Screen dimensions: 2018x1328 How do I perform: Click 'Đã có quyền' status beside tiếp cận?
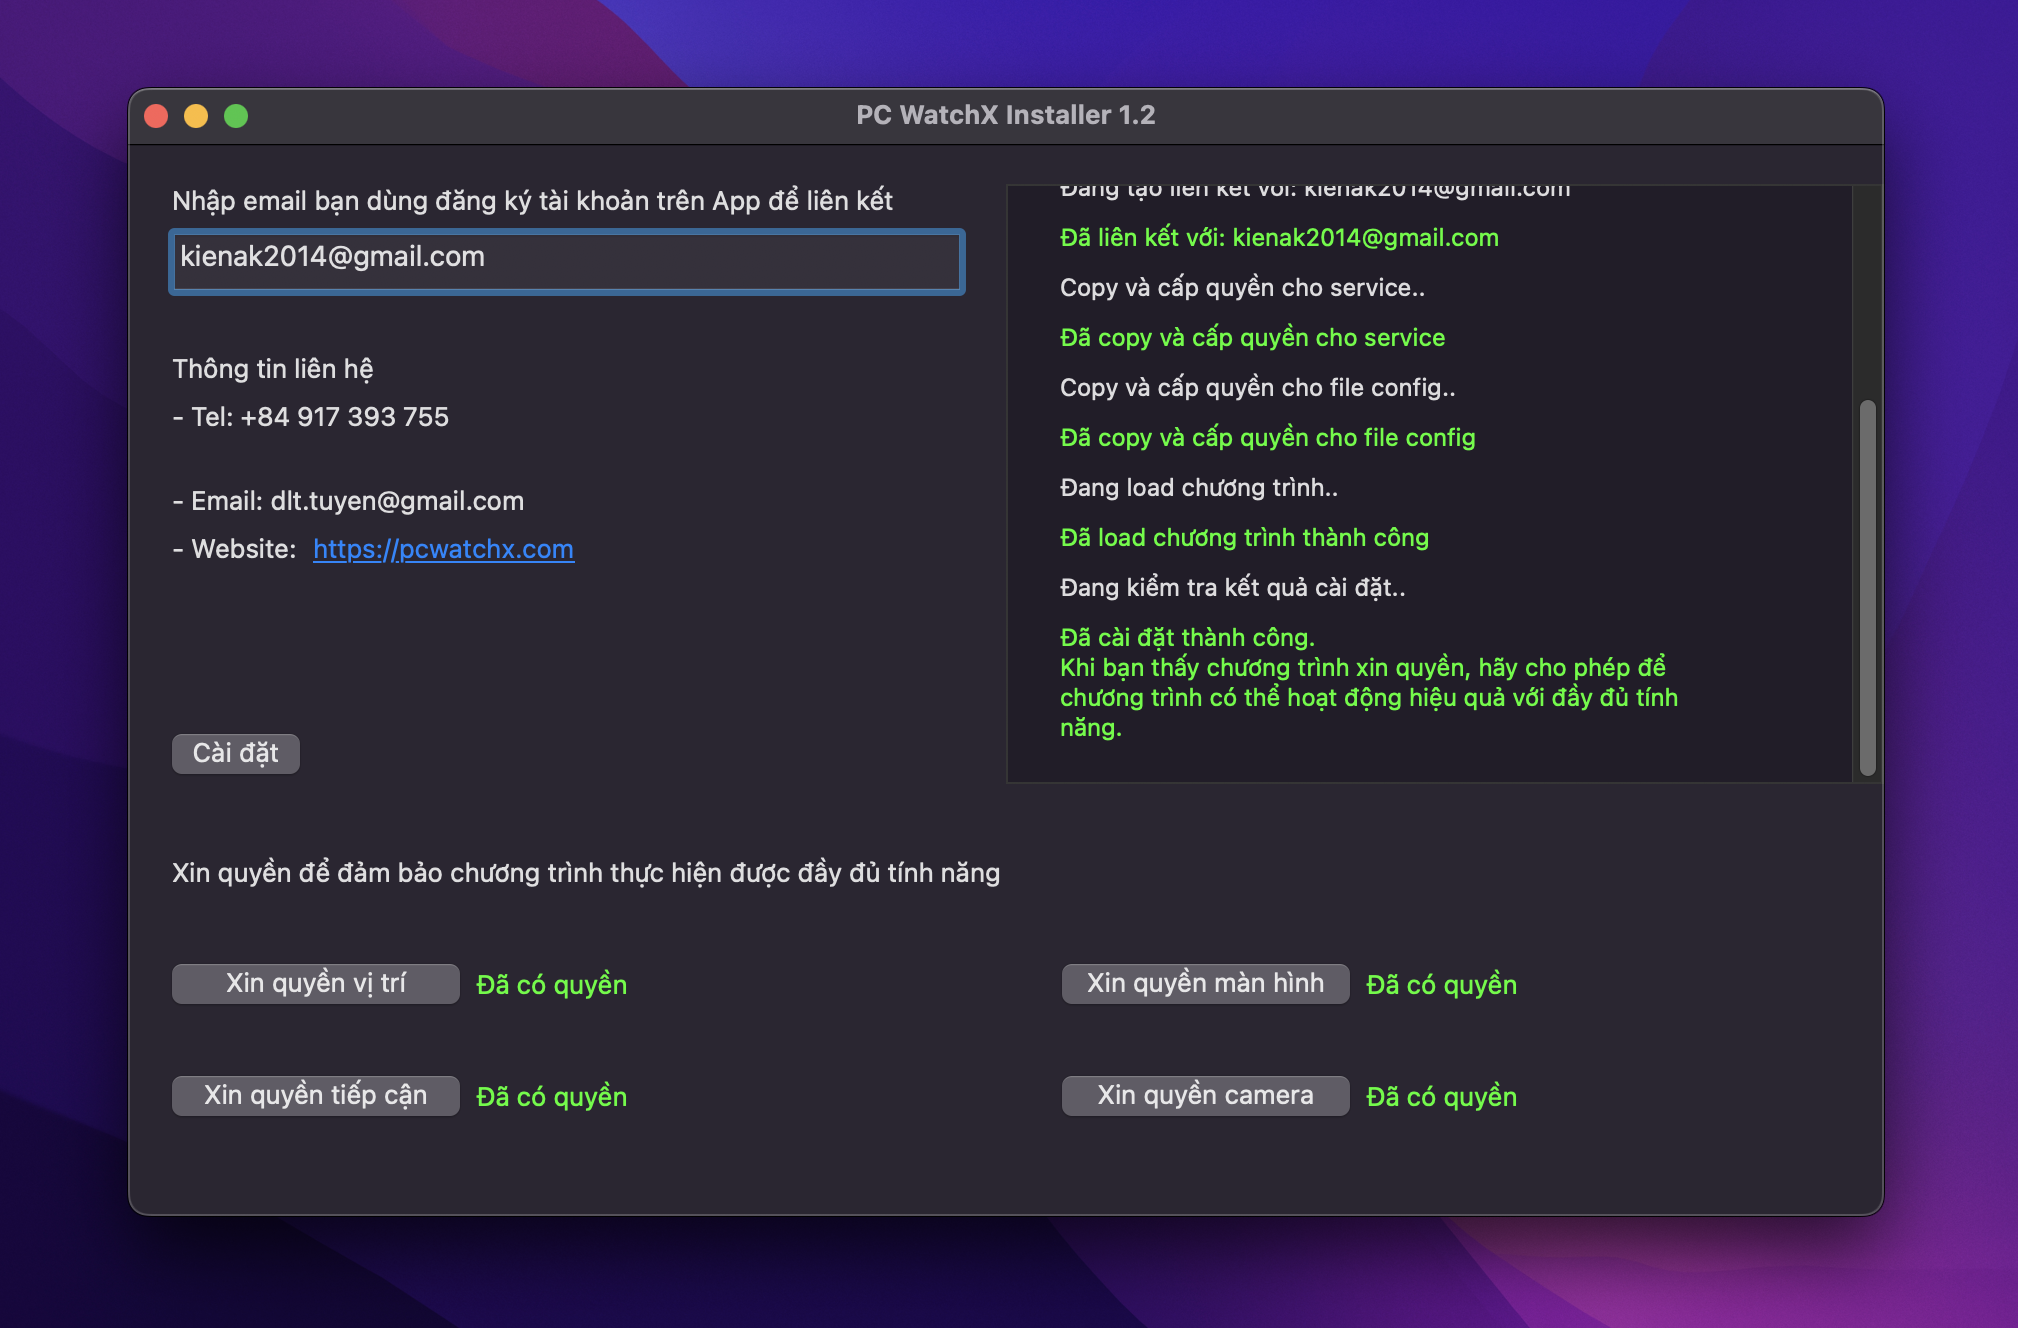pos(552,1097)
